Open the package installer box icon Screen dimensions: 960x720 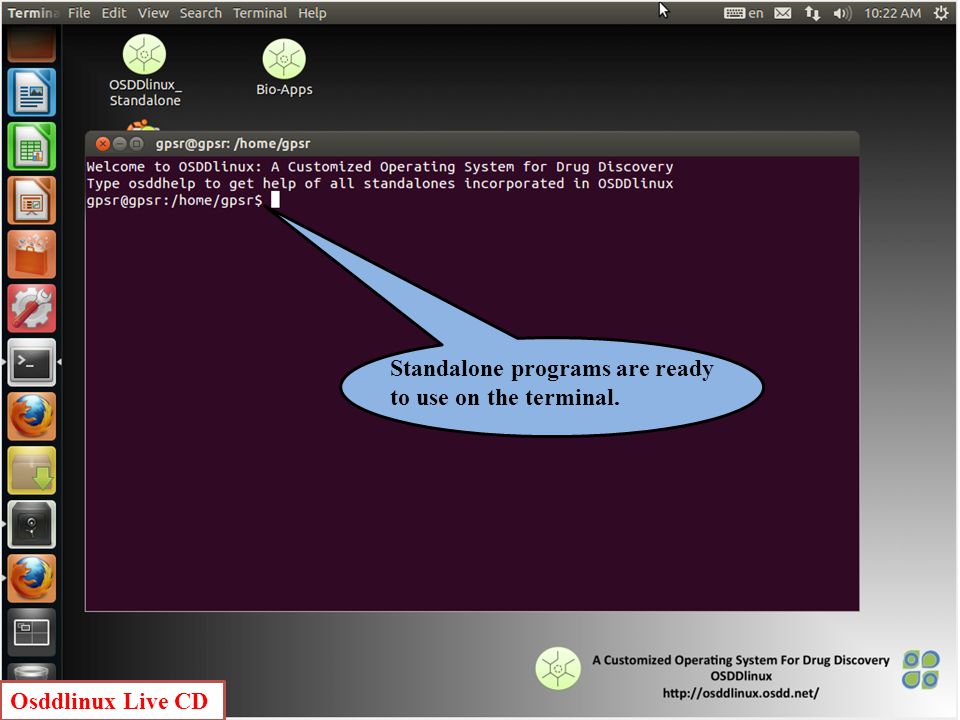click(x=32, y=470)
